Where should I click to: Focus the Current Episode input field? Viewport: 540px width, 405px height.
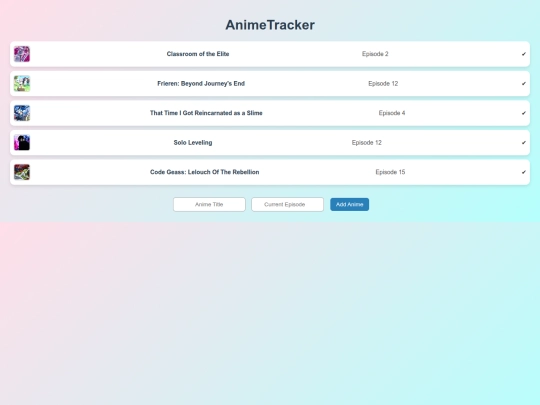(287, 204)
